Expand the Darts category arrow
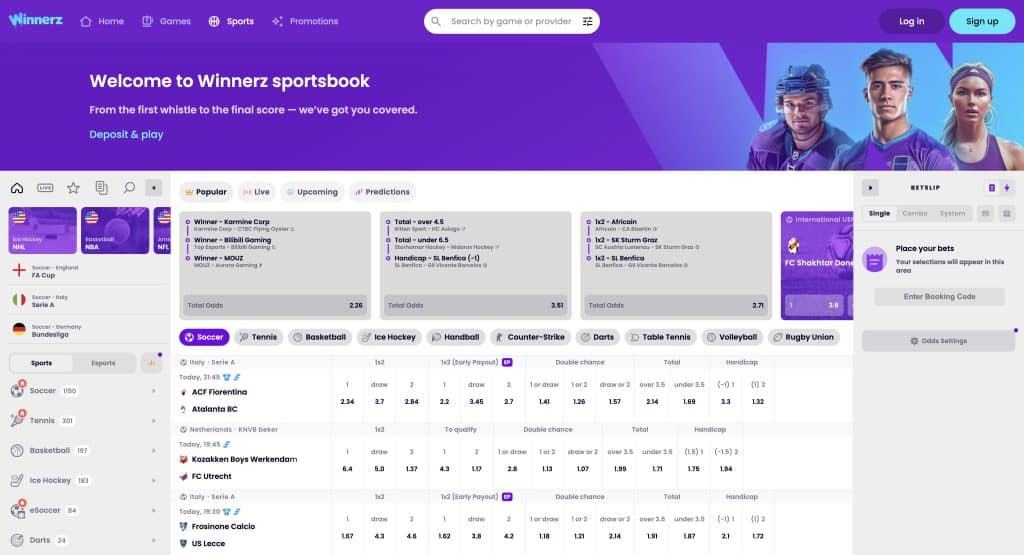 153,540
